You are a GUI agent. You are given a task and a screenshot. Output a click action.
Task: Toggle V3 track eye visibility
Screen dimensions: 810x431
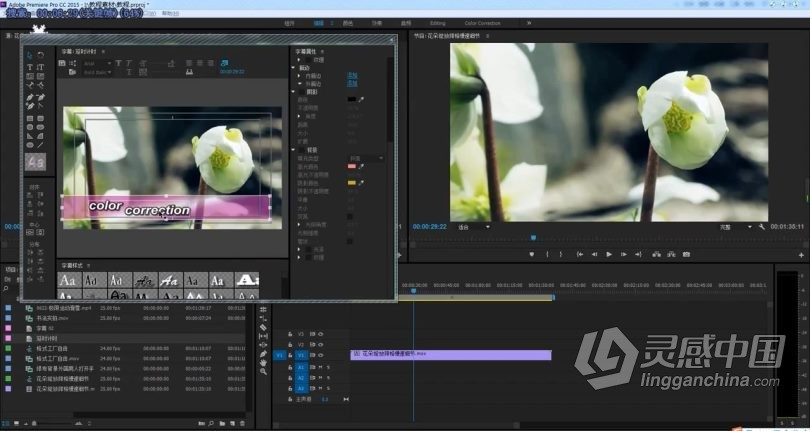[320, 334]
